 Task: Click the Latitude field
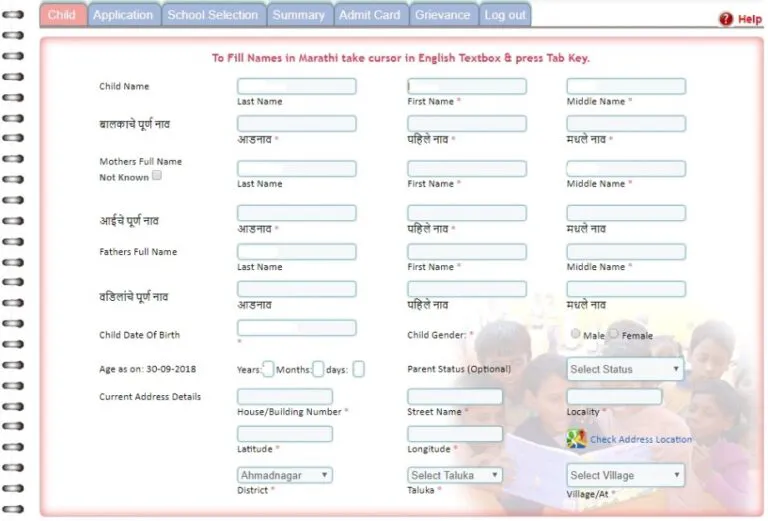pyautogui.click(x=285, y=434)
